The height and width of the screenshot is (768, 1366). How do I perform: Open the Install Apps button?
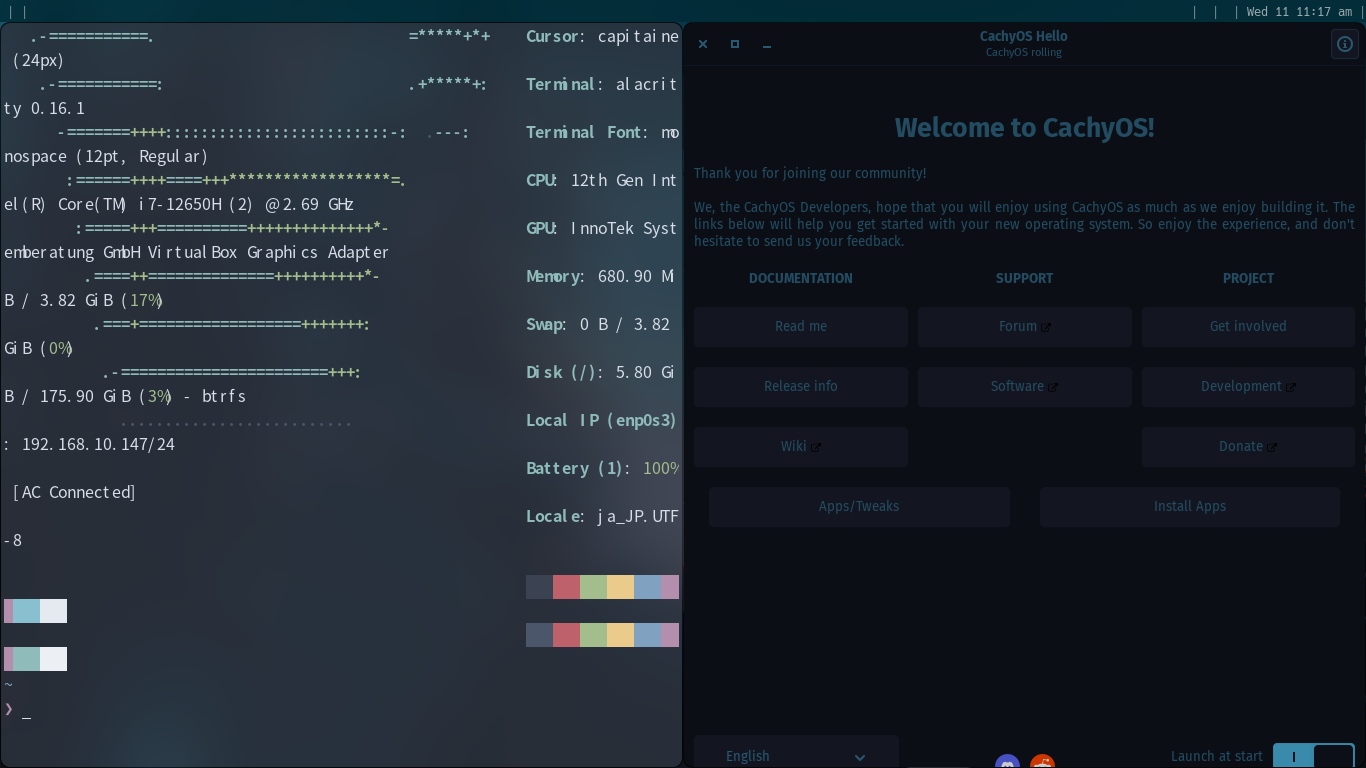click(1190, 507)
